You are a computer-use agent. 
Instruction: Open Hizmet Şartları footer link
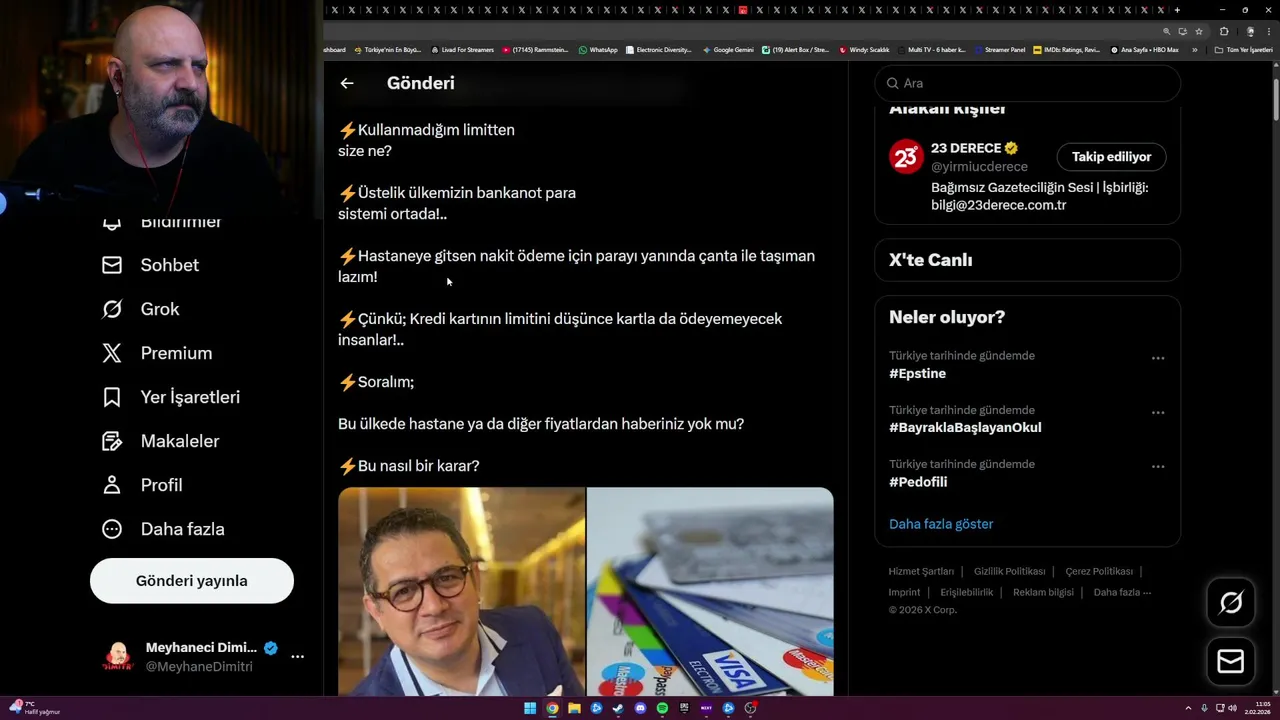tap(921, 572)
